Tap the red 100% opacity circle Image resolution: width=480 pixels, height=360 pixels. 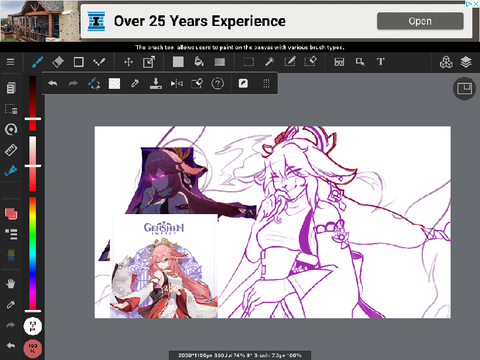33,349
